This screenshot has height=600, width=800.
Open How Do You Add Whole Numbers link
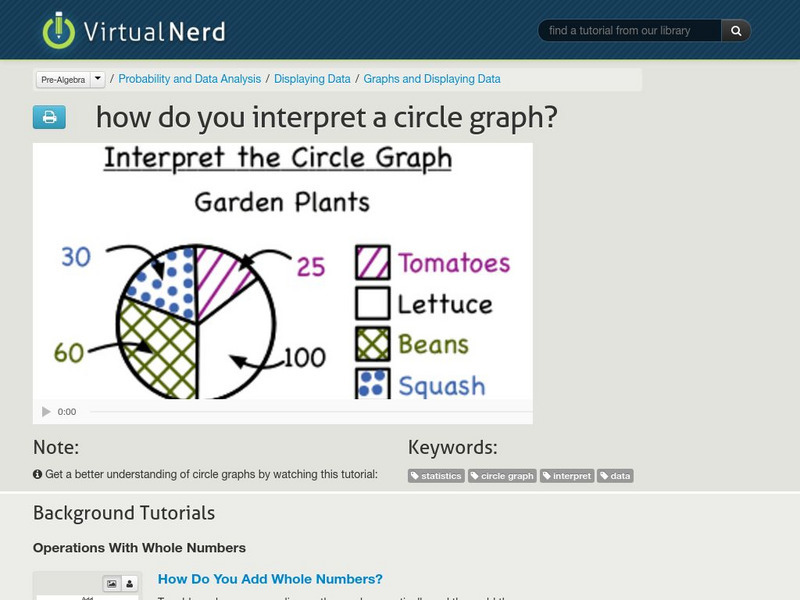(x=270, y=579)
